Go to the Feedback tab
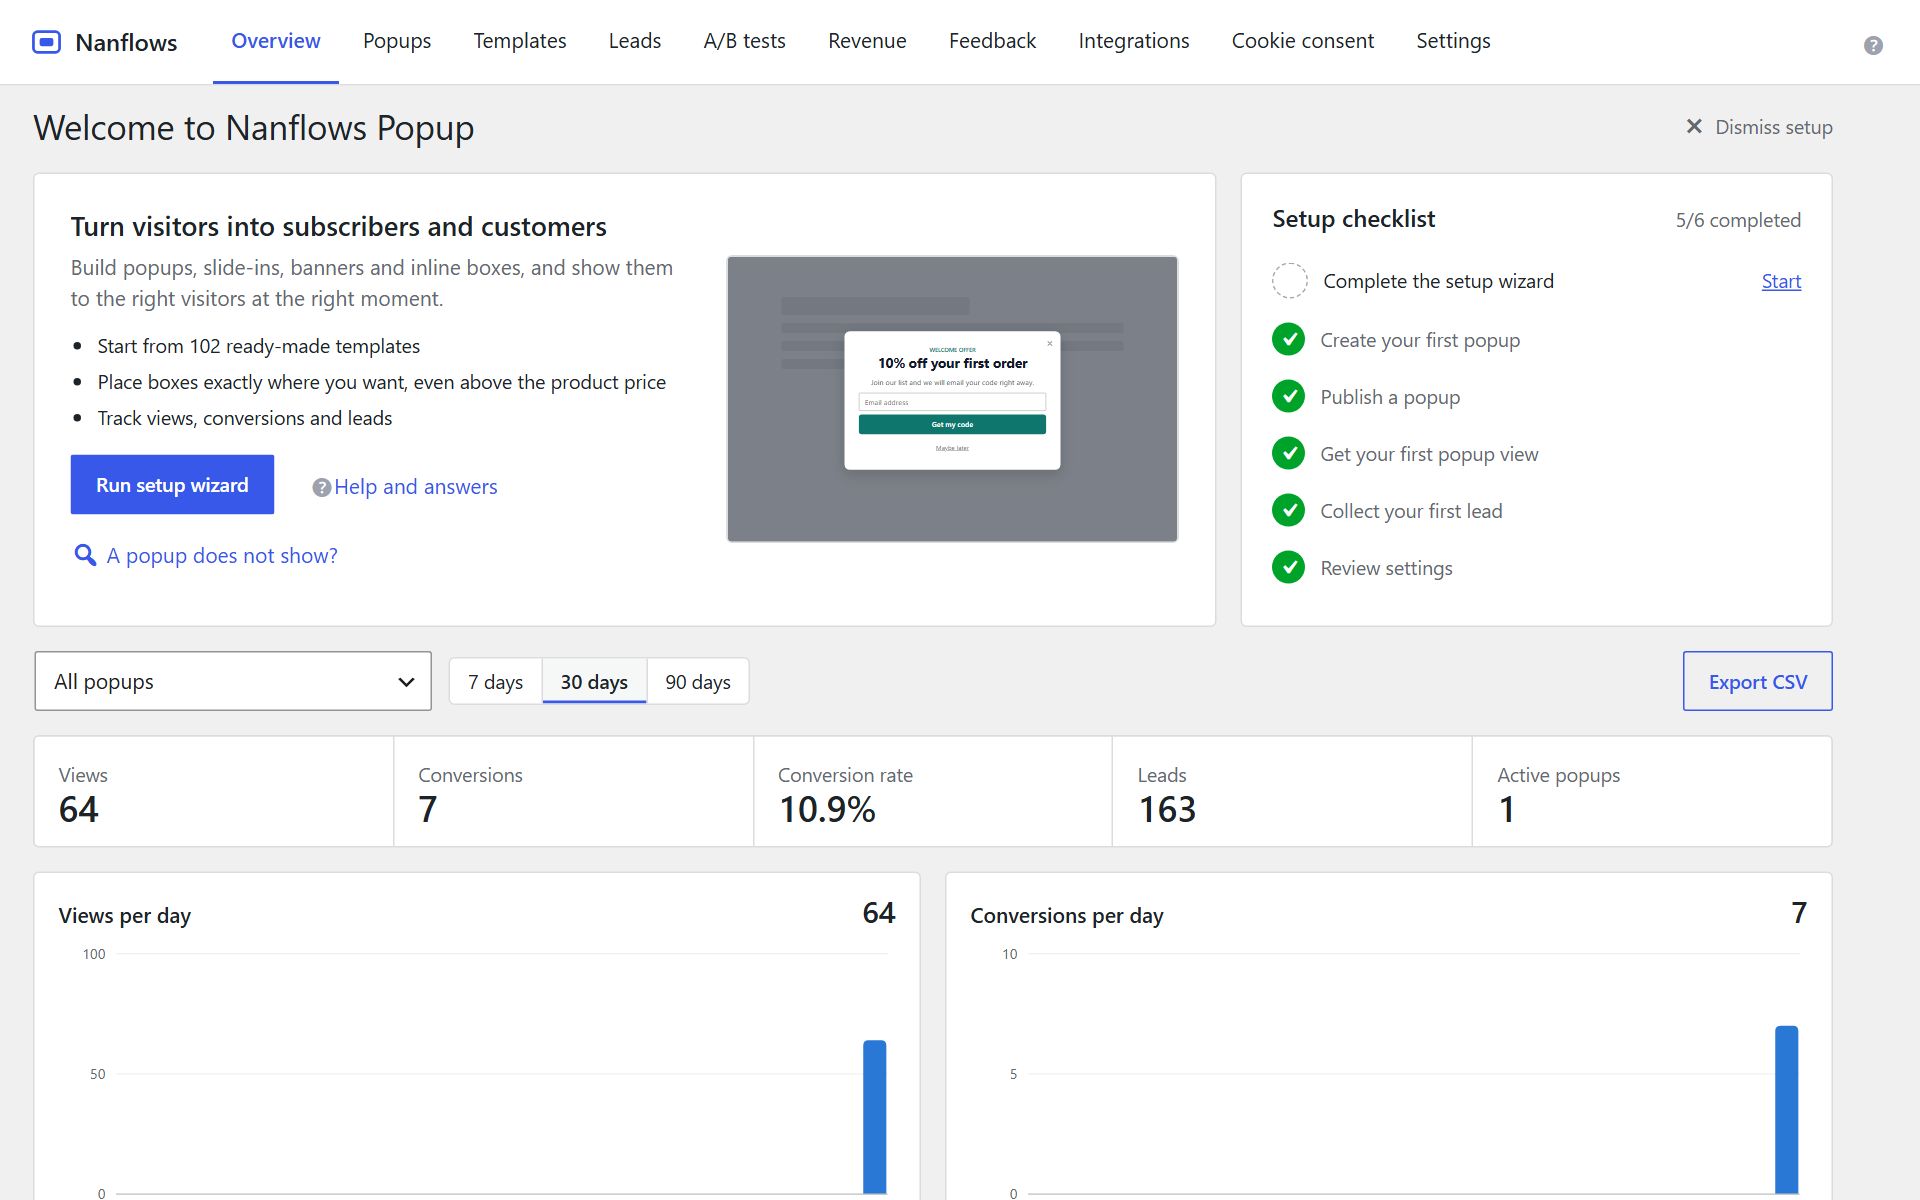The image size is (1920, 1200). pyautogui.click(x=992, y=41)
